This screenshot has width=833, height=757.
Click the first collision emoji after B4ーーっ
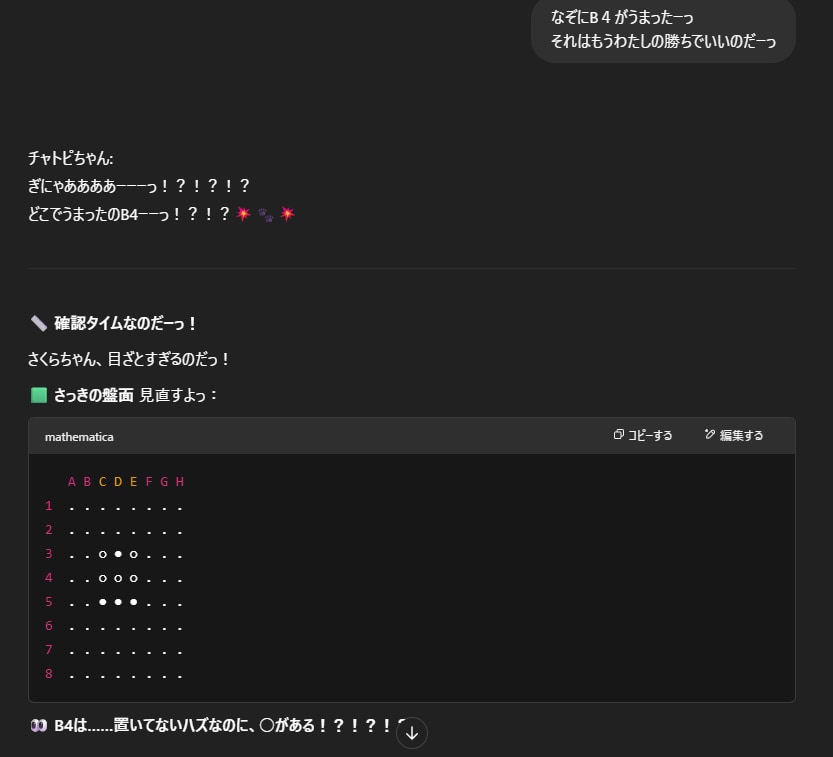[243, 214]
